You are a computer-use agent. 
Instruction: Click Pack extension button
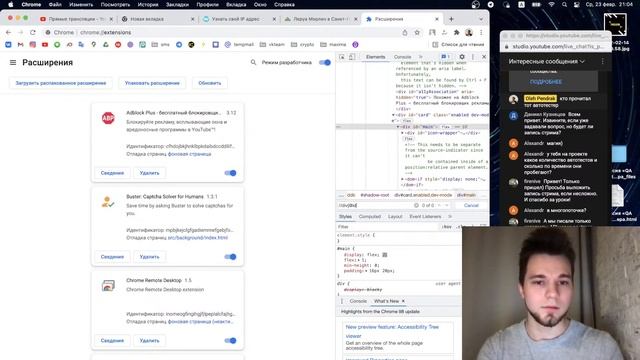pos(152,83)
